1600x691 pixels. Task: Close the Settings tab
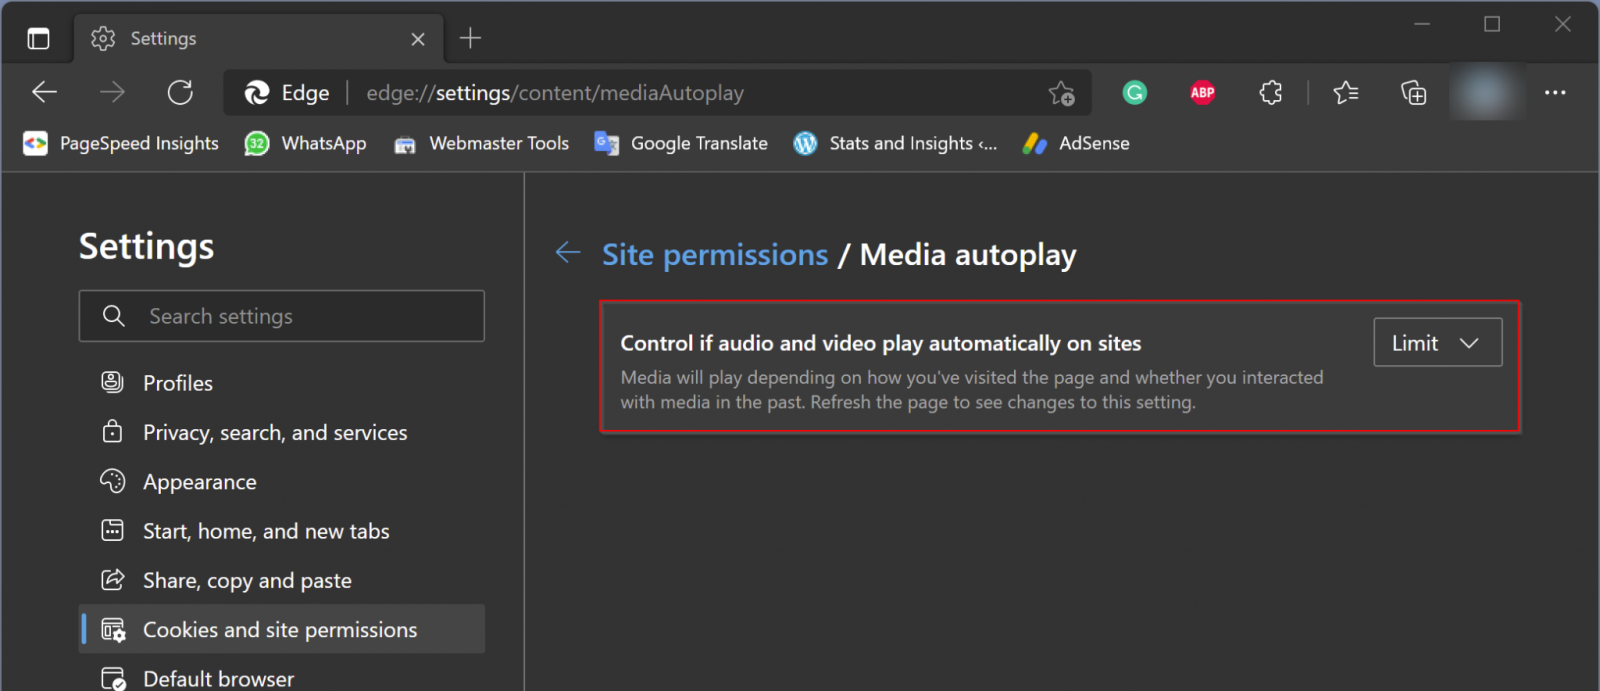[x=418, y=39]
